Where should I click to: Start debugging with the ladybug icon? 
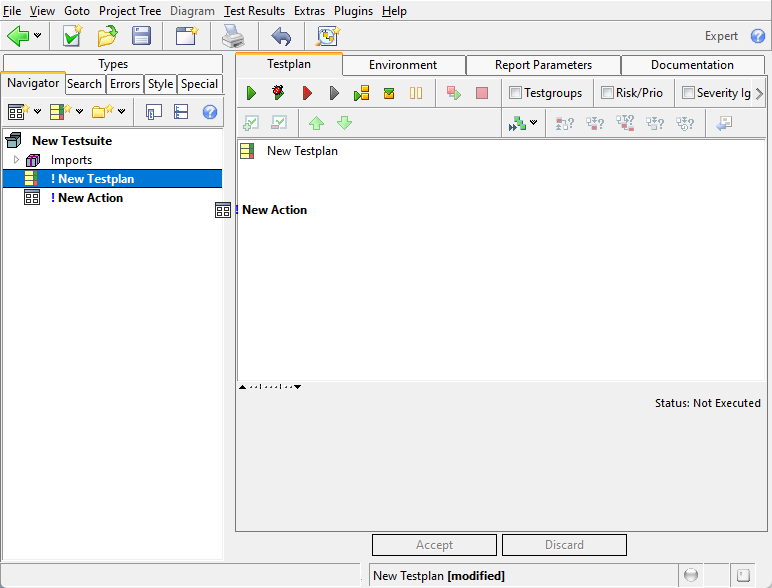(279, 93)
